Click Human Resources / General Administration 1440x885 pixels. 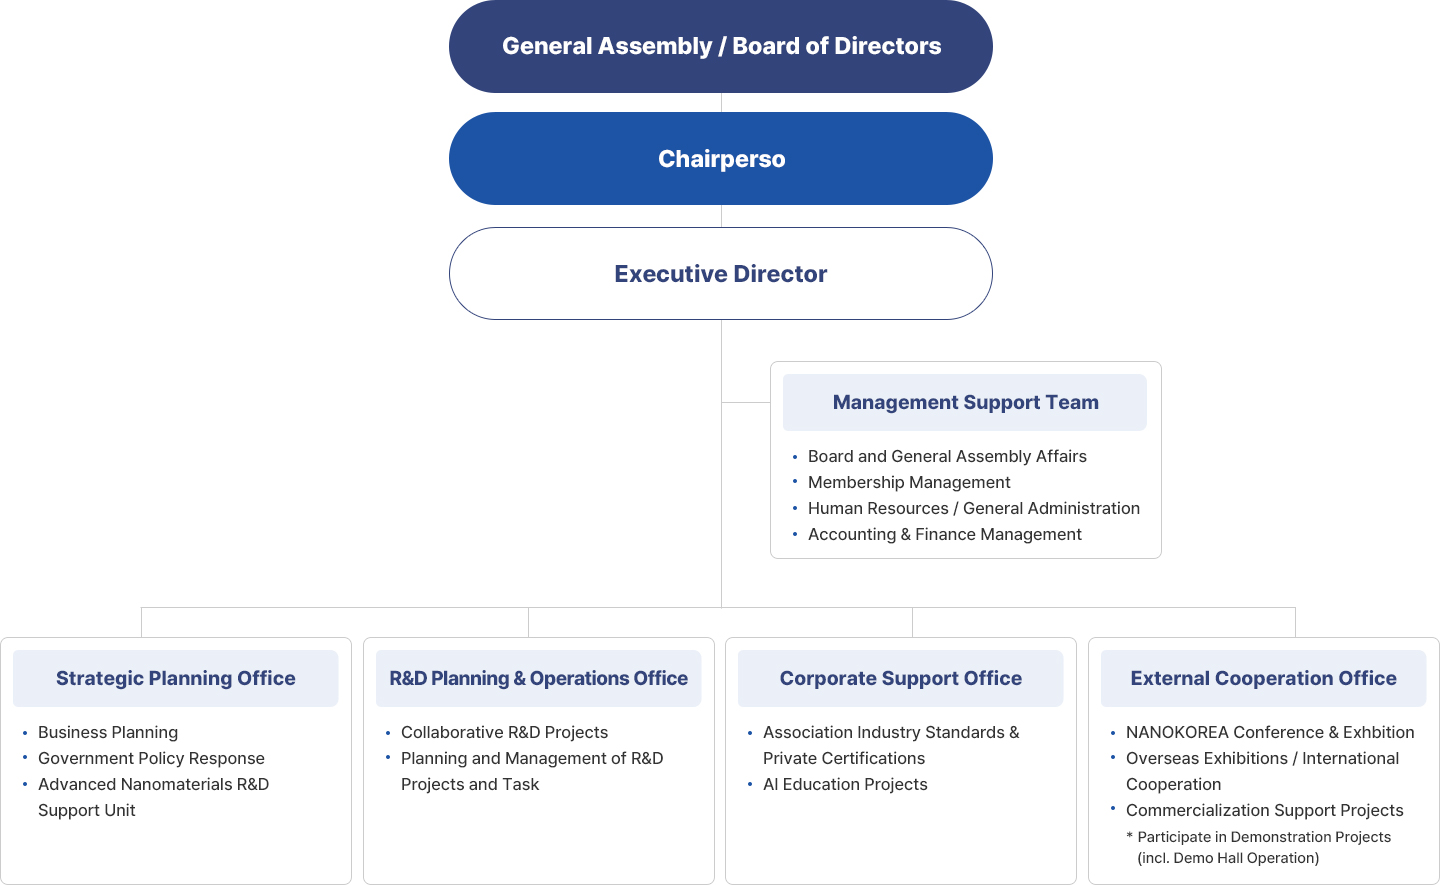tap(973, 509)
